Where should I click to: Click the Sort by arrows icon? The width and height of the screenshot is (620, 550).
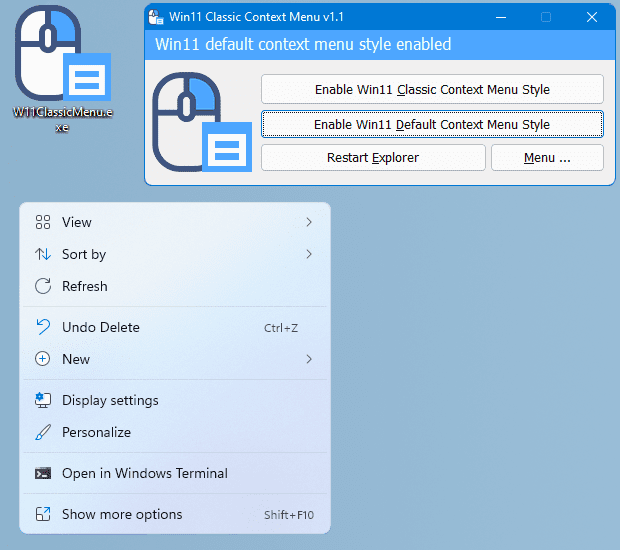point(43,254)
